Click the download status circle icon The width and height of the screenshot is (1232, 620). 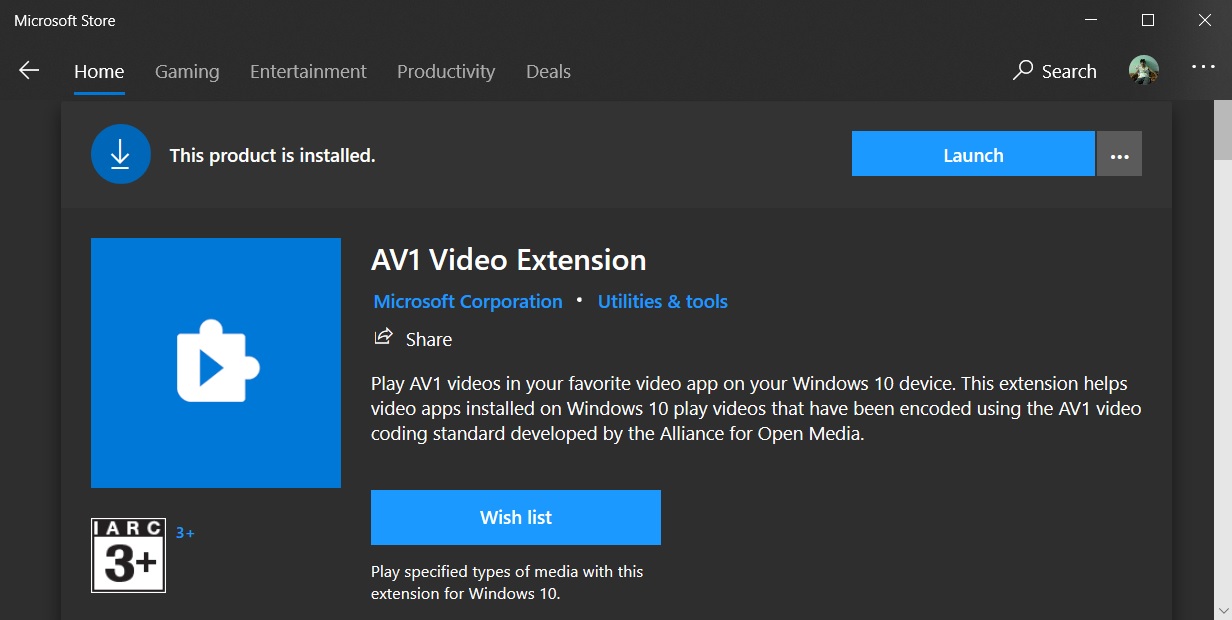point(121,154)
